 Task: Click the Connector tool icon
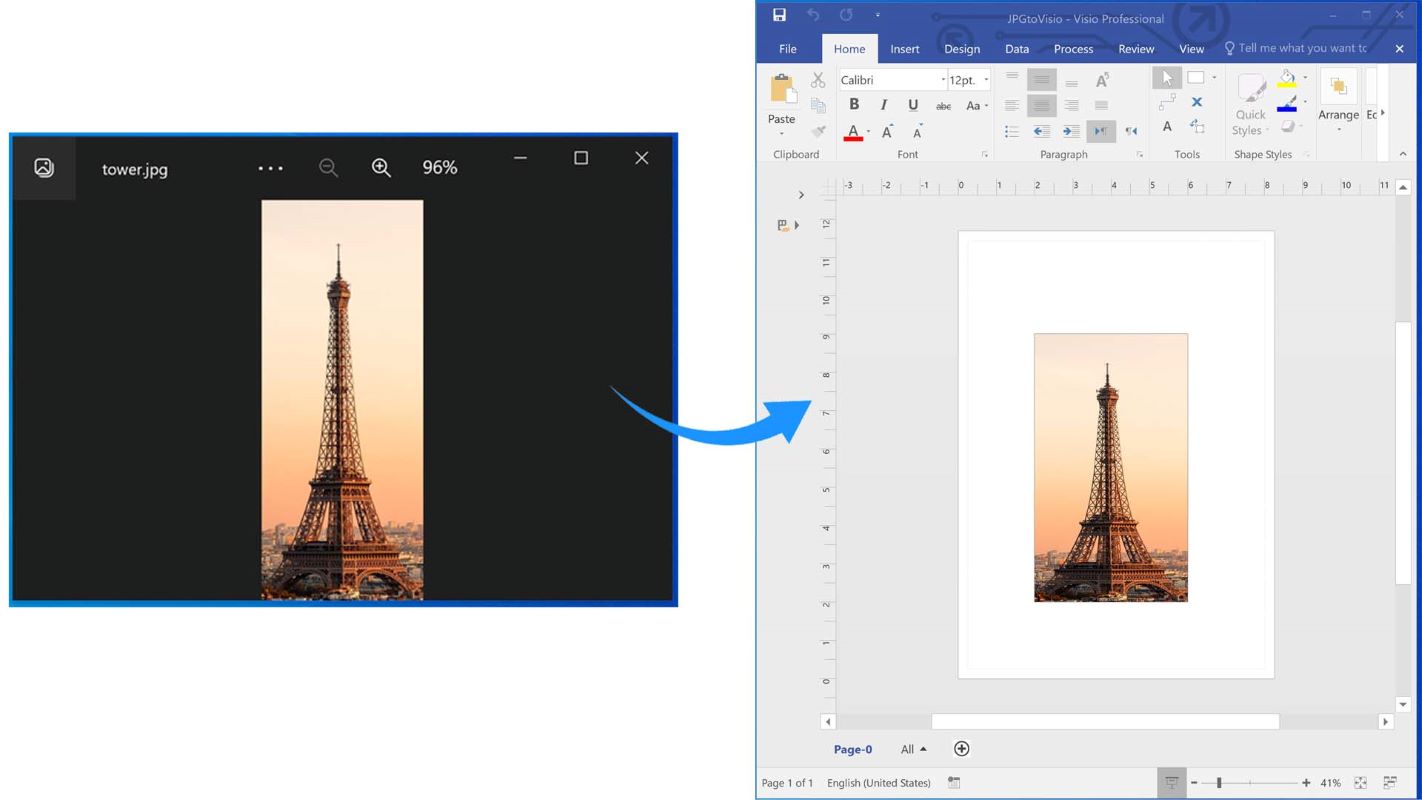(1166, 102)
